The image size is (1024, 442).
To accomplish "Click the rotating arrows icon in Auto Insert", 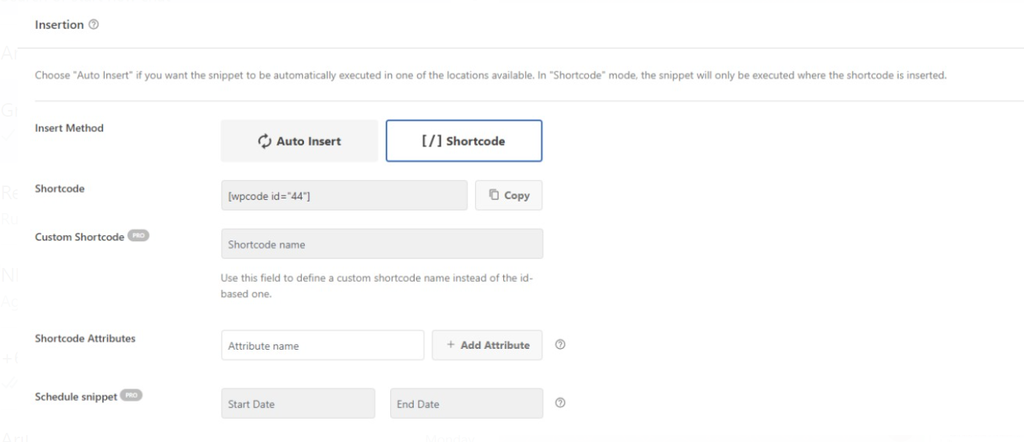I will (x=265, y=141).
